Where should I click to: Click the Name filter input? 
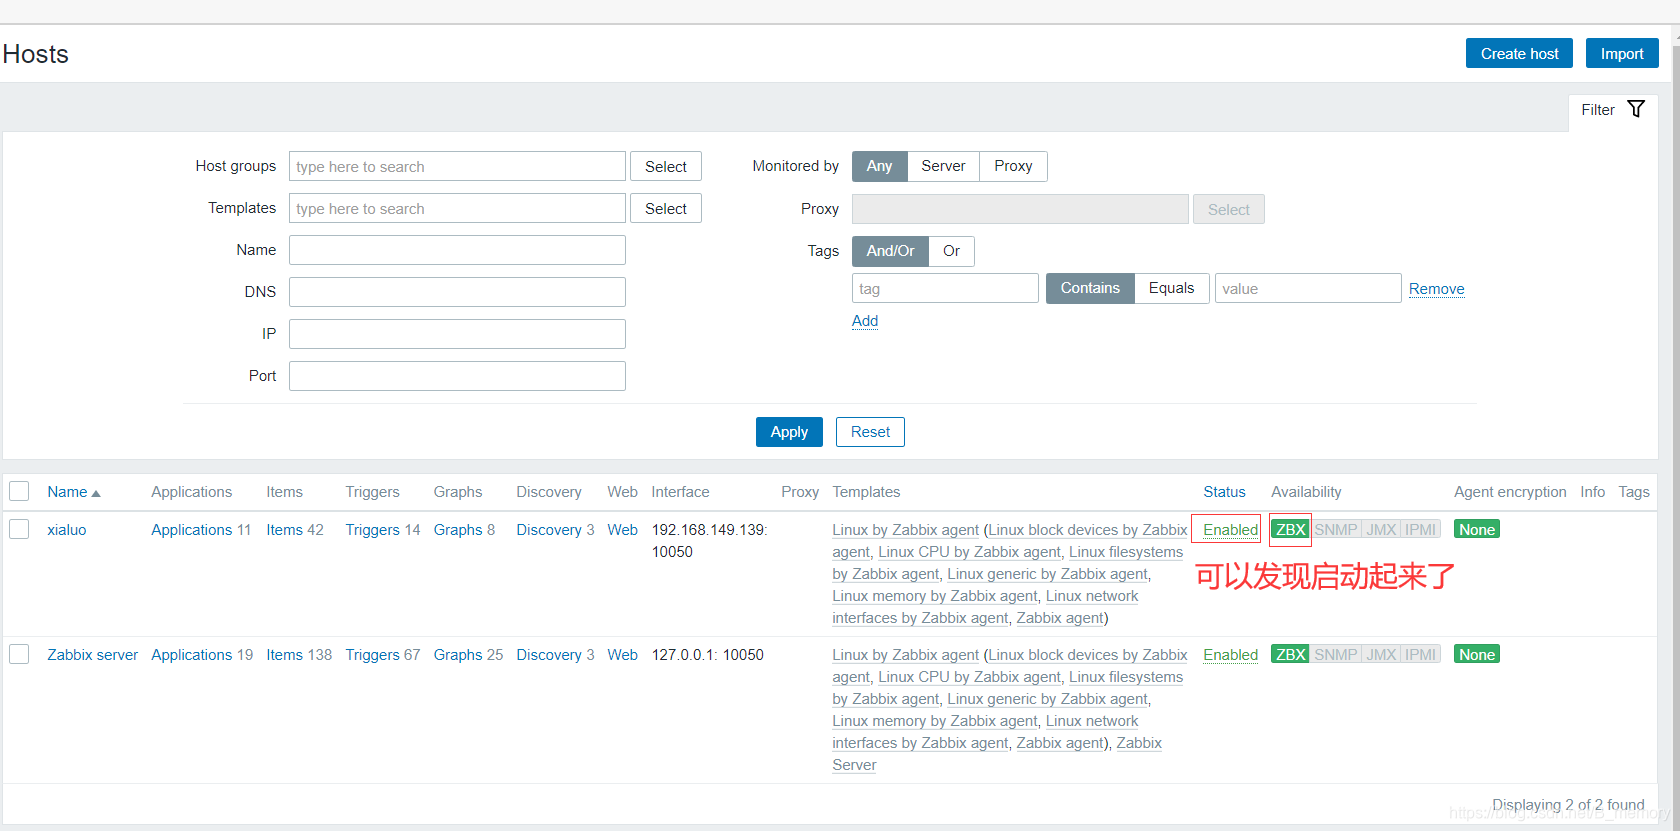[457, 250]
